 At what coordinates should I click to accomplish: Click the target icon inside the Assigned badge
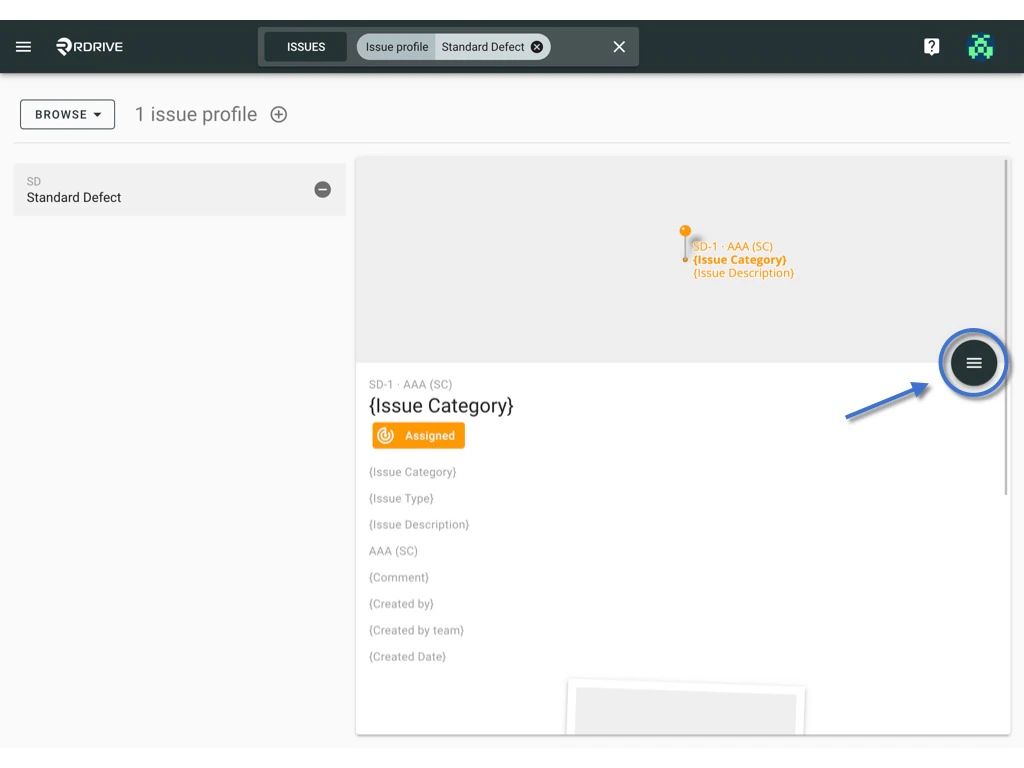pyautogui.click(x=385, y=435)
